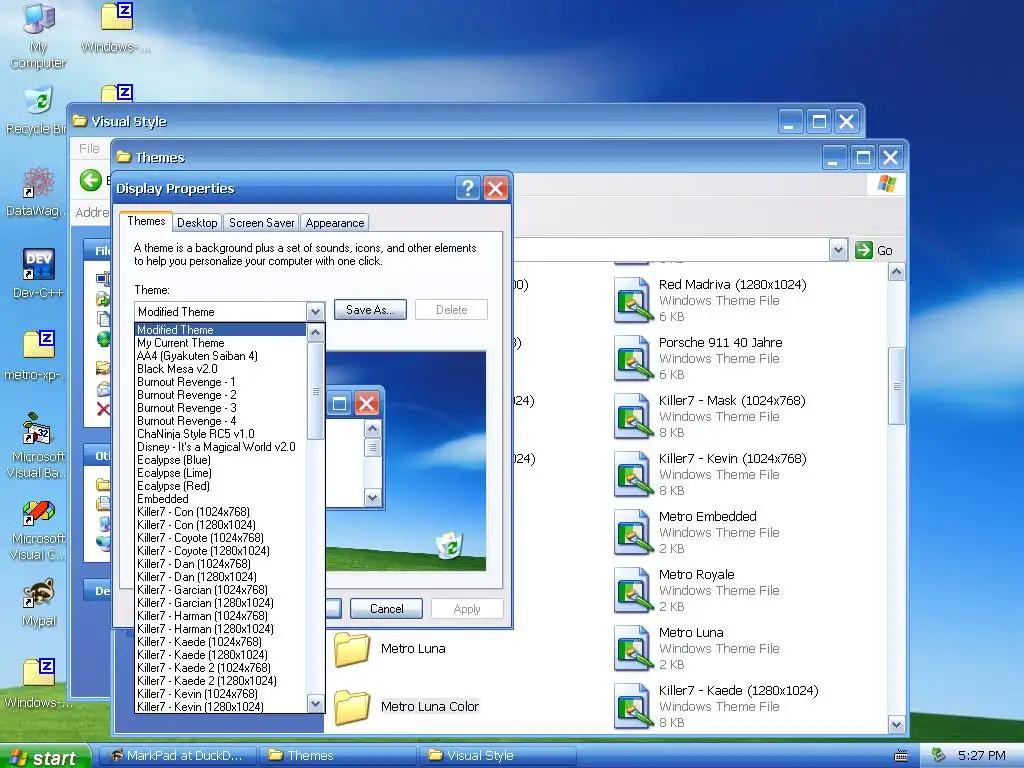1024x768 pixels.
Task: Choose My Current Theme in list
Action: pos(221,343)
